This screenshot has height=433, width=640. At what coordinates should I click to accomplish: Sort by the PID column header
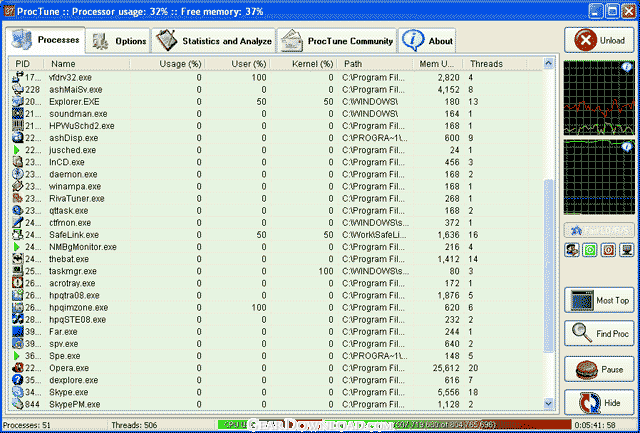pyautogui.click(x=26, y=64)
